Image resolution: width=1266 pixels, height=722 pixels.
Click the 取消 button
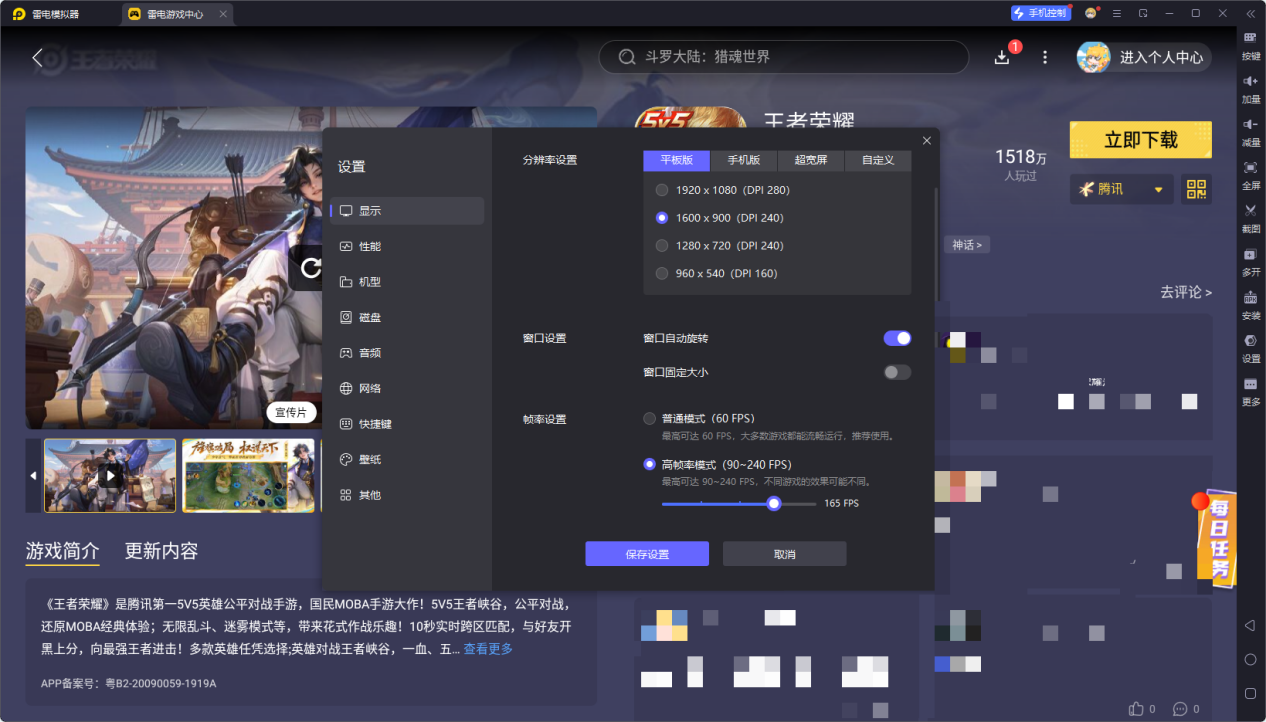point(785,554)
